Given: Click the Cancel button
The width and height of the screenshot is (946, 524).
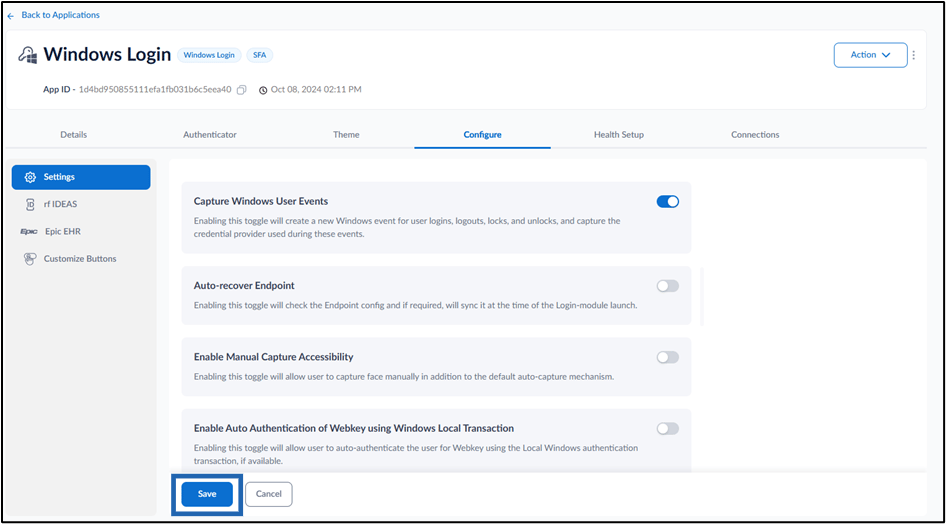Looking at the screenshot, I should 268,494.
